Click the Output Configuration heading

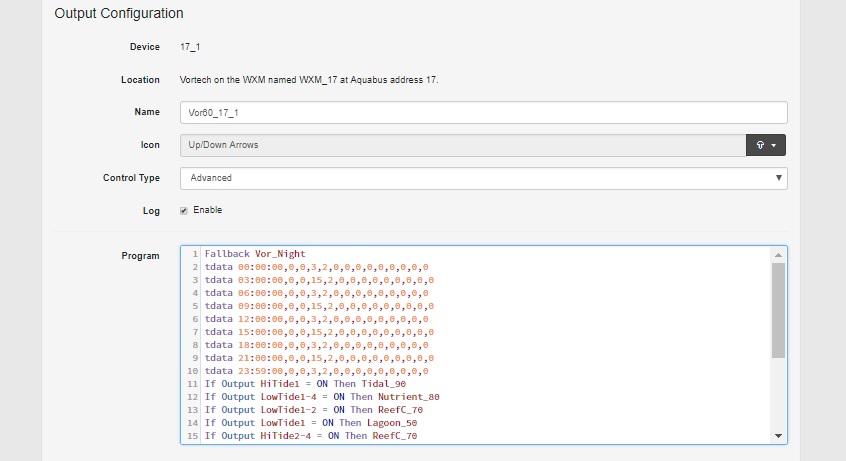pos(119,13)
